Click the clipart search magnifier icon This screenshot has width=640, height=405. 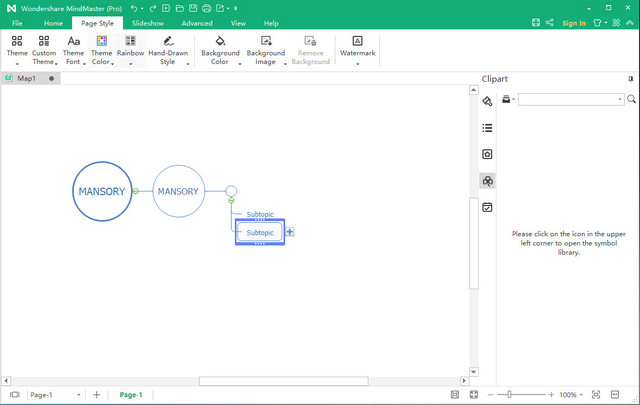(631, 99)
